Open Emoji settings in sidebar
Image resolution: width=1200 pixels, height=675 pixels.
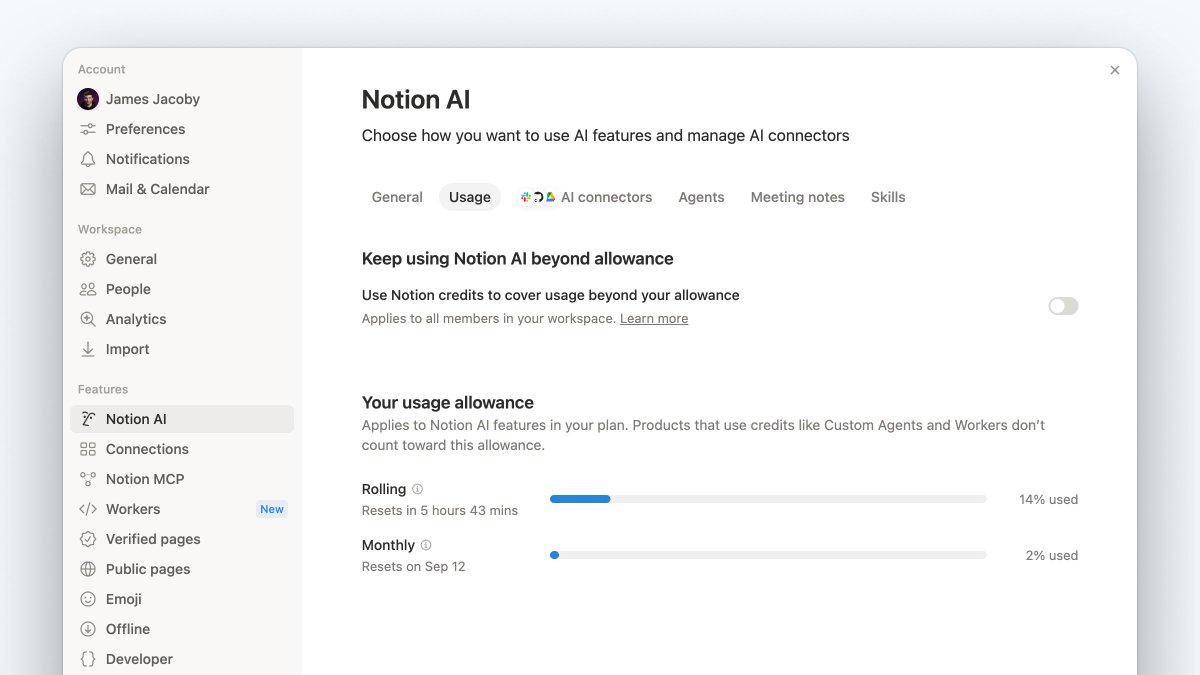pyautogui.click(x=182, y=599)
